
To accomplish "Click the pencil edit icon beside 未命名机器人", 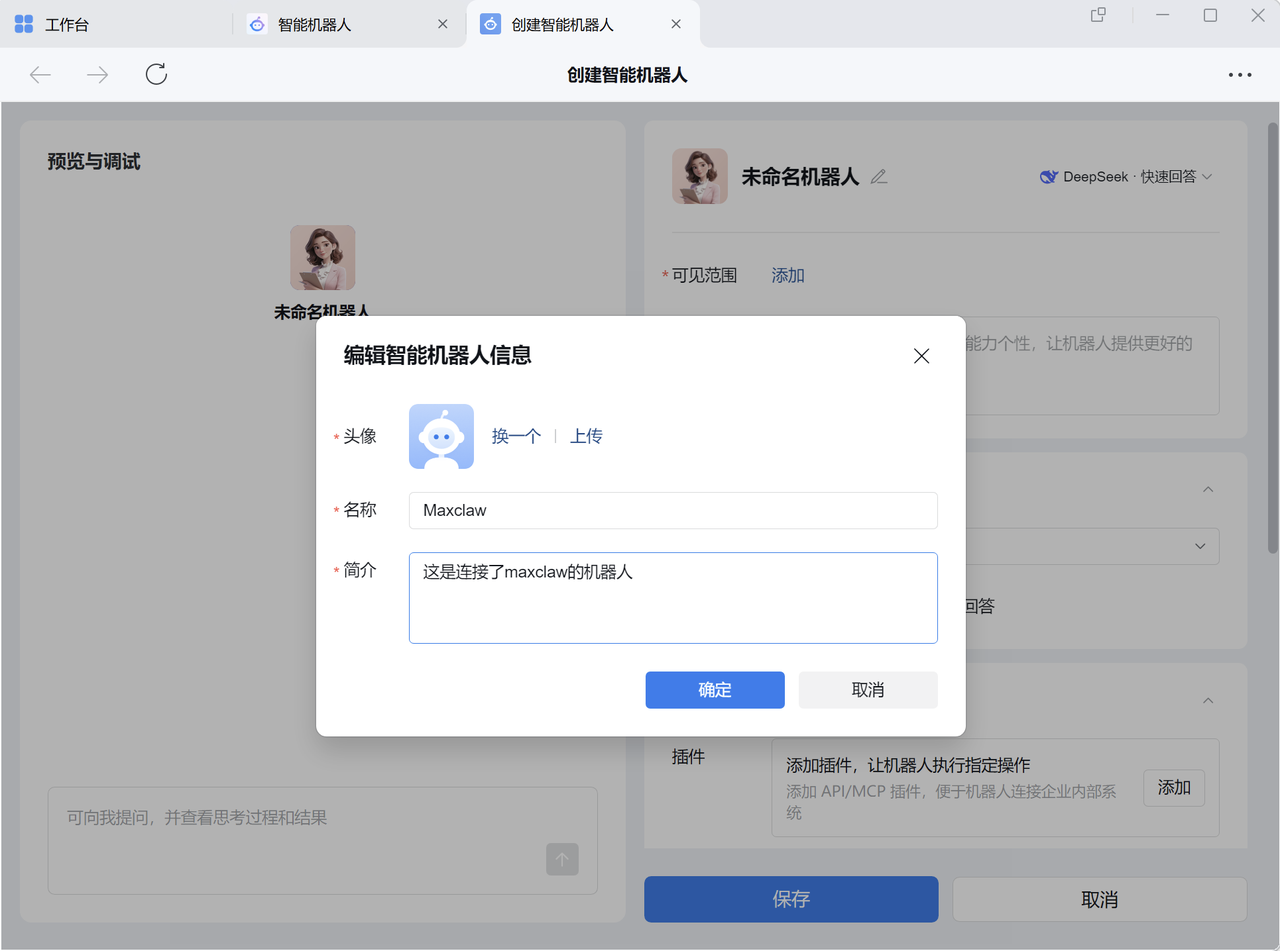I will click(x=879, y=177).
